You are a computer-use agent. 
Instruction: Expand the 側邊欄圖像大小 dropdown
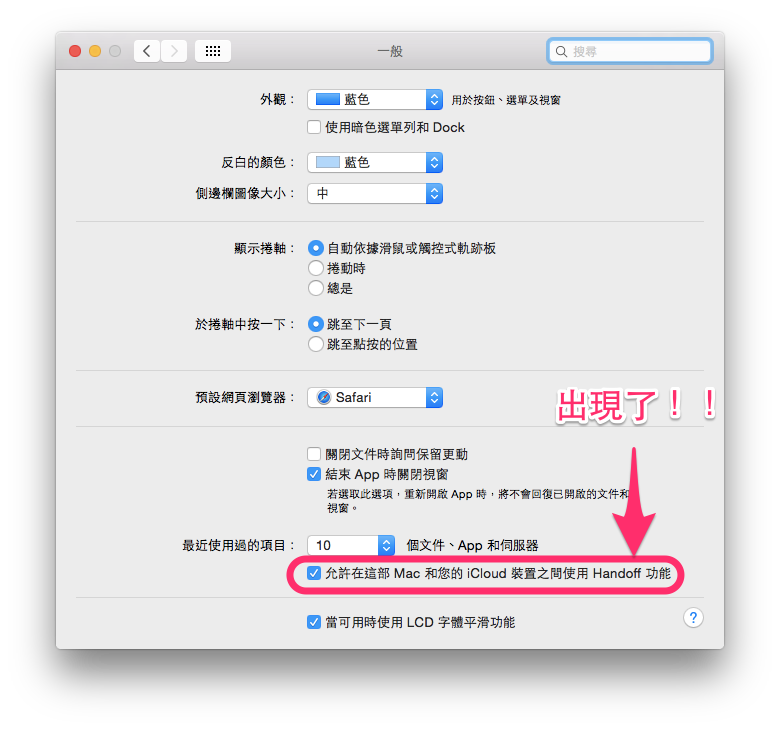point(375,193)
